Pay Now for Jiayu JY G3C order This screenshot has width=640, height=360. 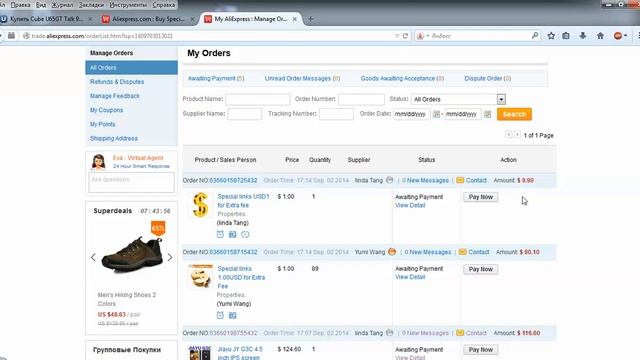coord(480,350)
